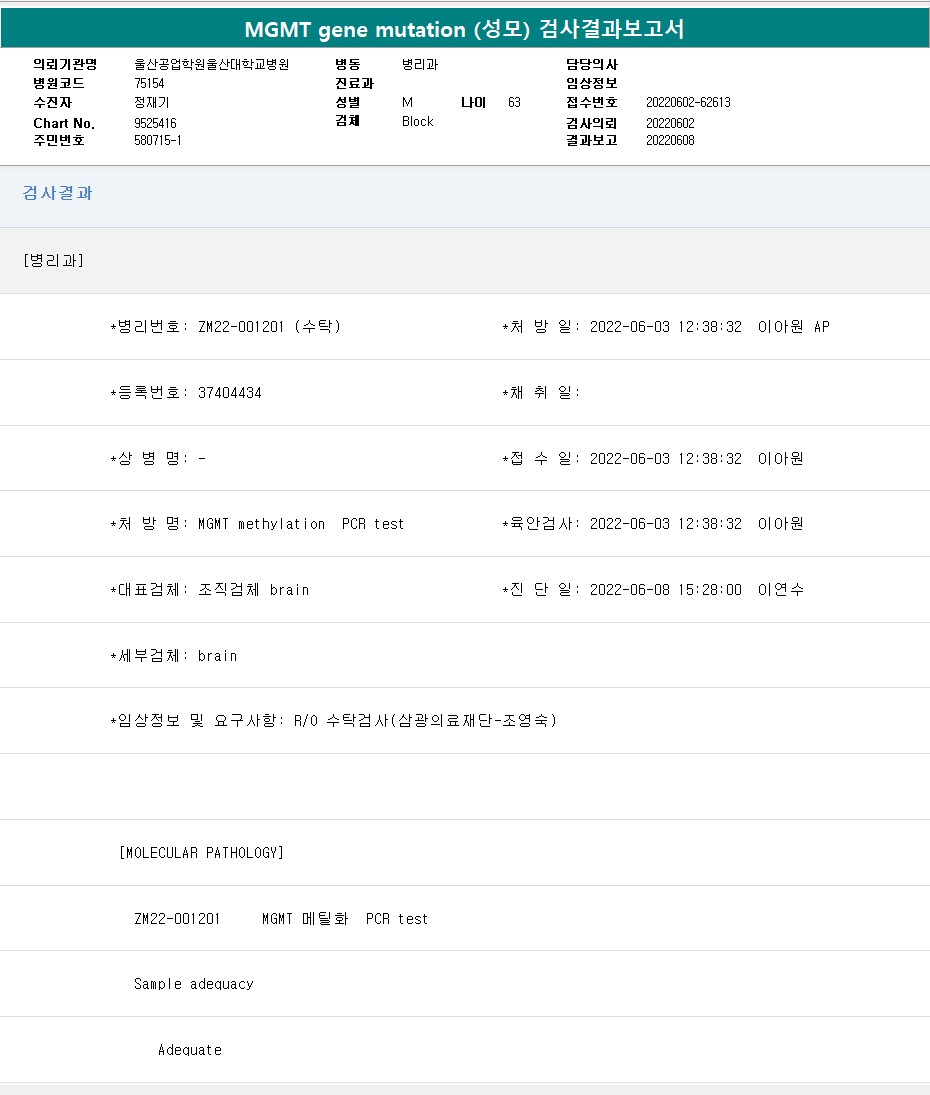The image size is (930, 1095).
Task: Click registration number '37404434'
Action: (230, 393)
